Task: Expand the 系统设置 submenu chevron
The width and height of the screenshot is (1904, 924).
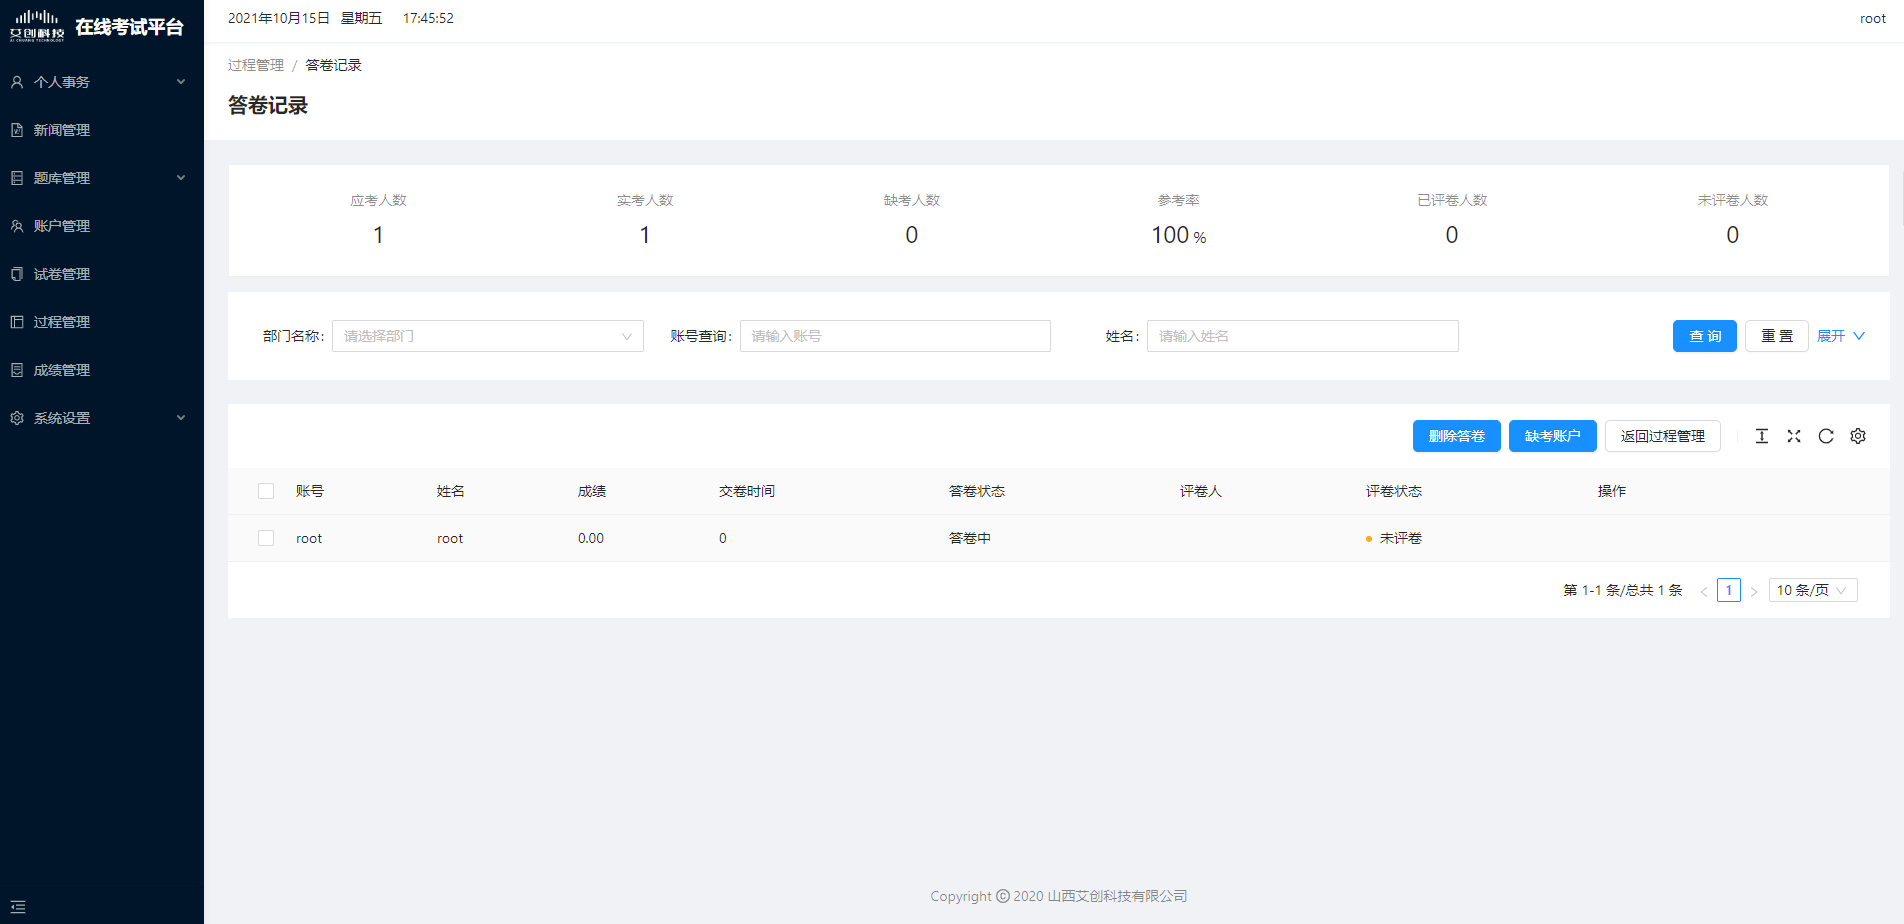Action: click(181, 418)
